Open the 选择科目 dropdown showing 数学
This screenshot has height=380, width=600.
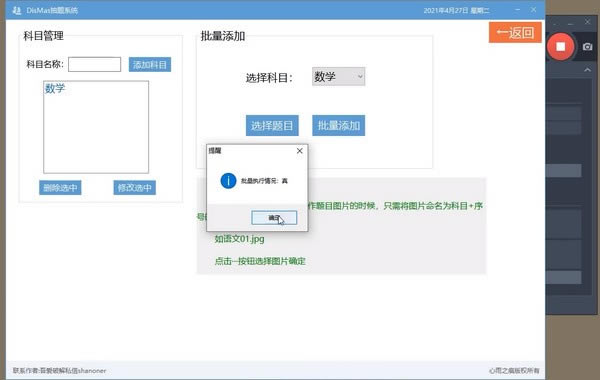coord(338,77)
